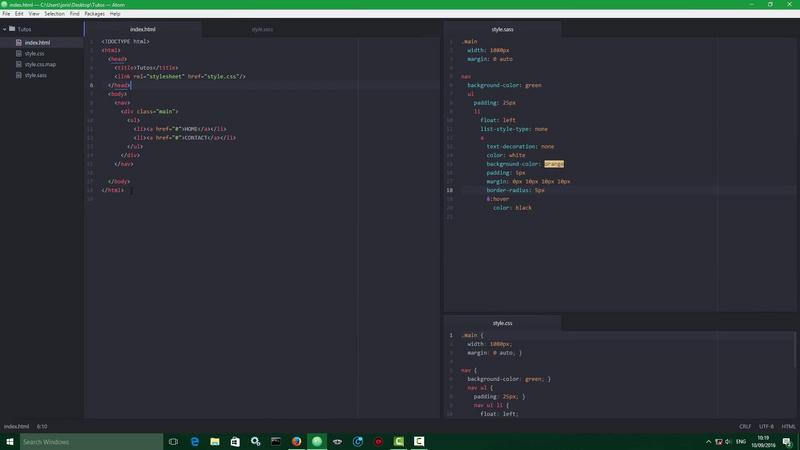Click the active green Atom taskbar icon
Viewport: 800px width, 450px height.
click(317, 441)
